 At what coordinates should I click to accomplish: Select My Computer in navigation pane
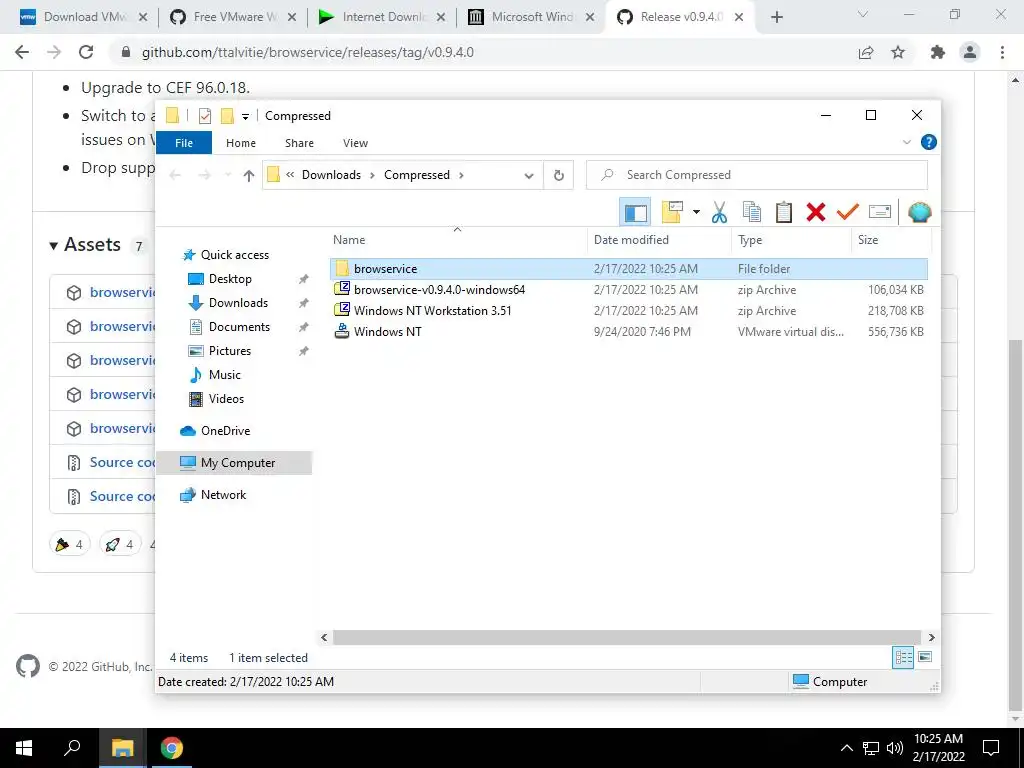(234, 463)
